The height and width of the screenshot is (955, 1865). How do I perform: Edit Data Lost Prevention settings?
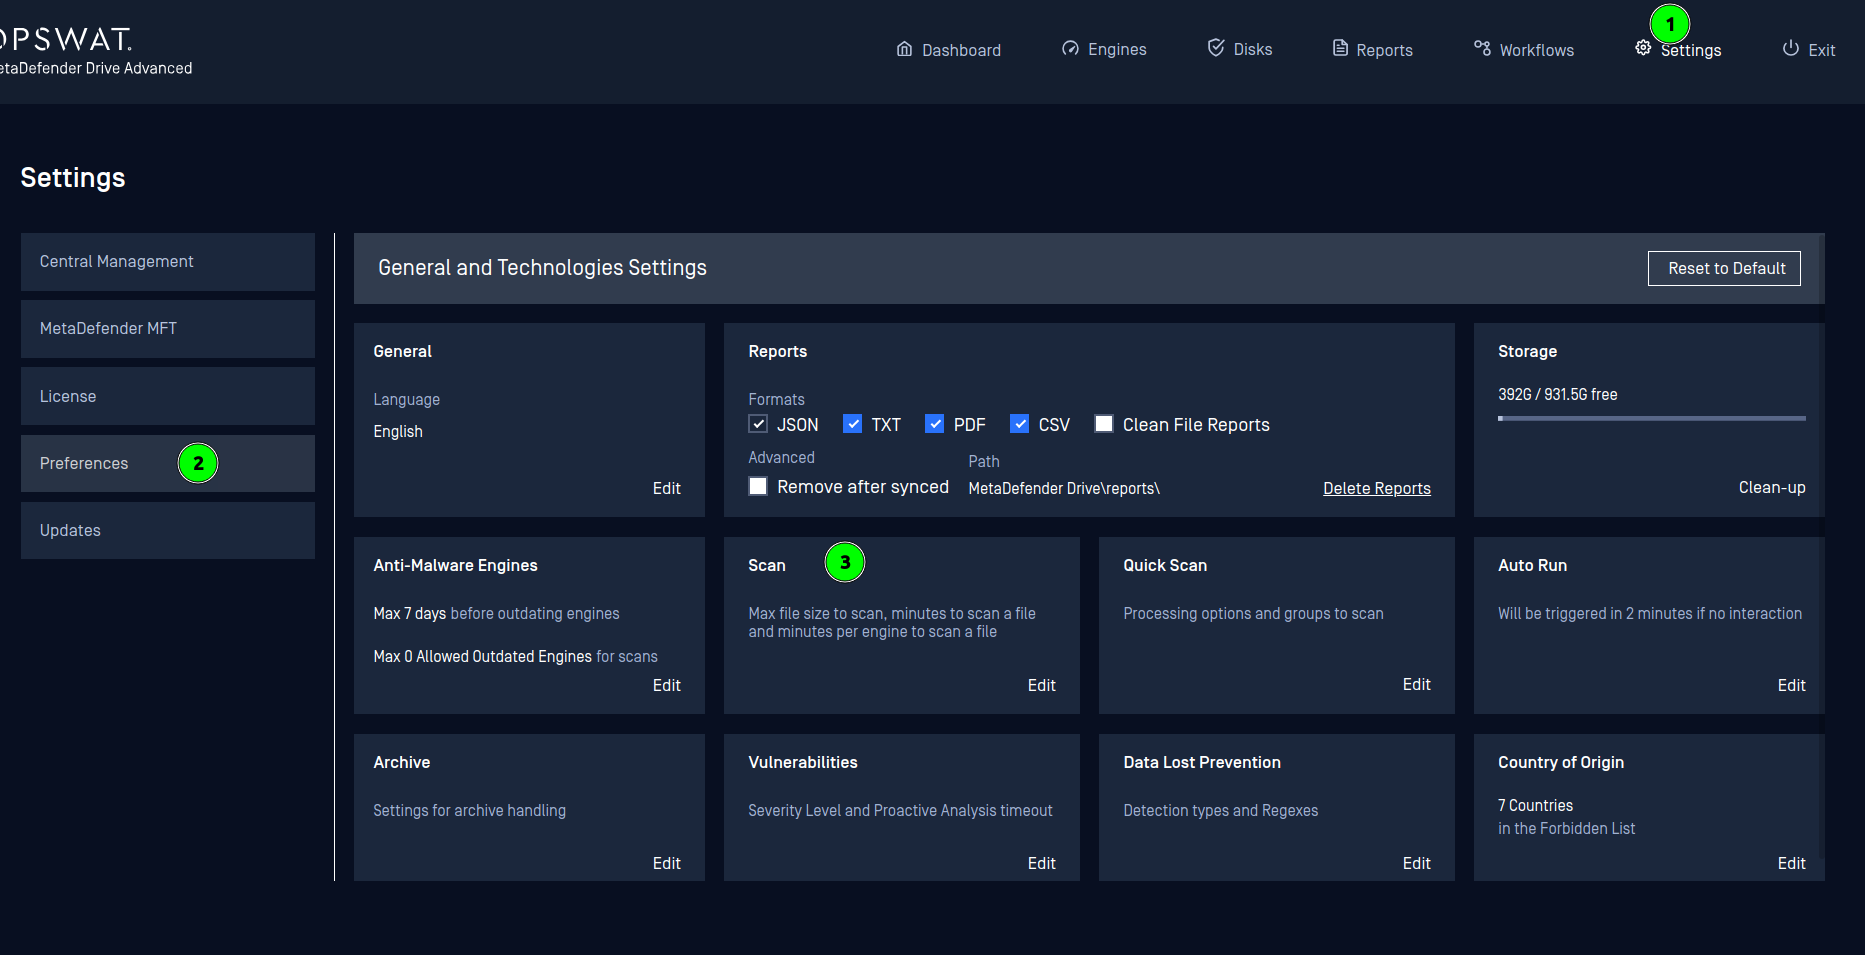click(1416, 863)
